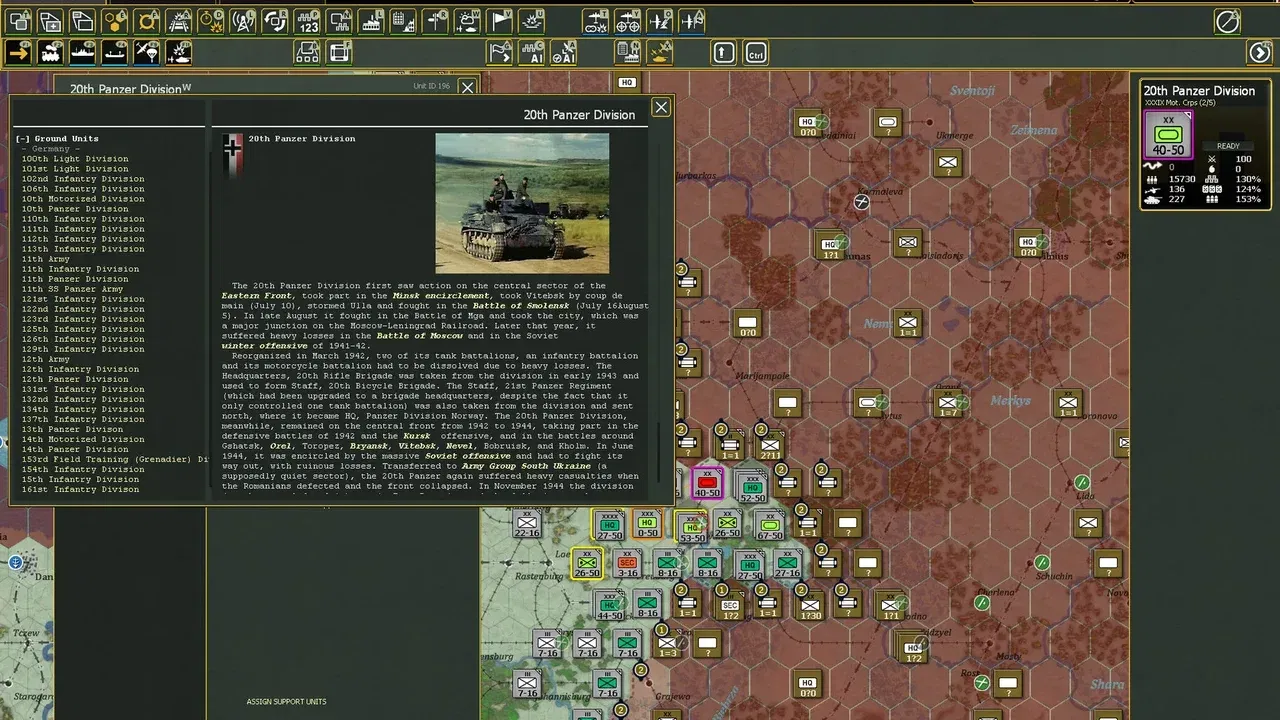Open the air AI assist icon
1280x720 pixels.
(565, 52)
